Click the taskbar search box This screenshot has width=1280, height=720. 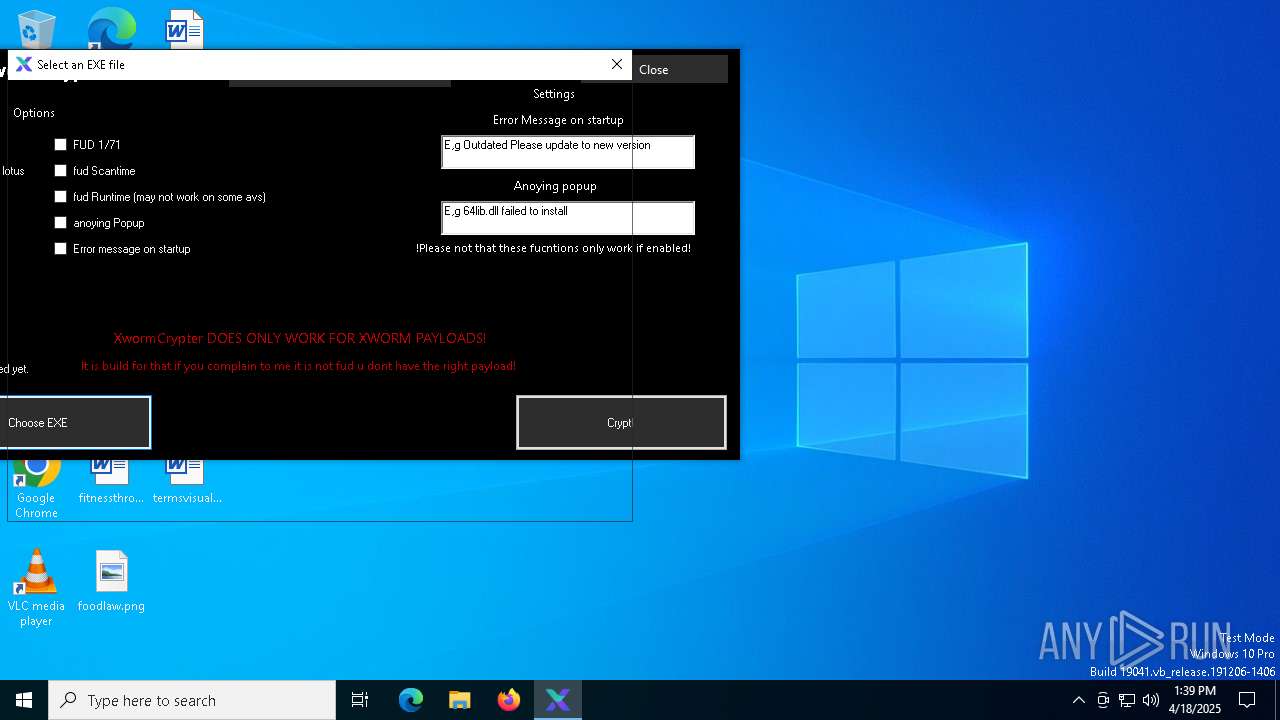(192, 700)
